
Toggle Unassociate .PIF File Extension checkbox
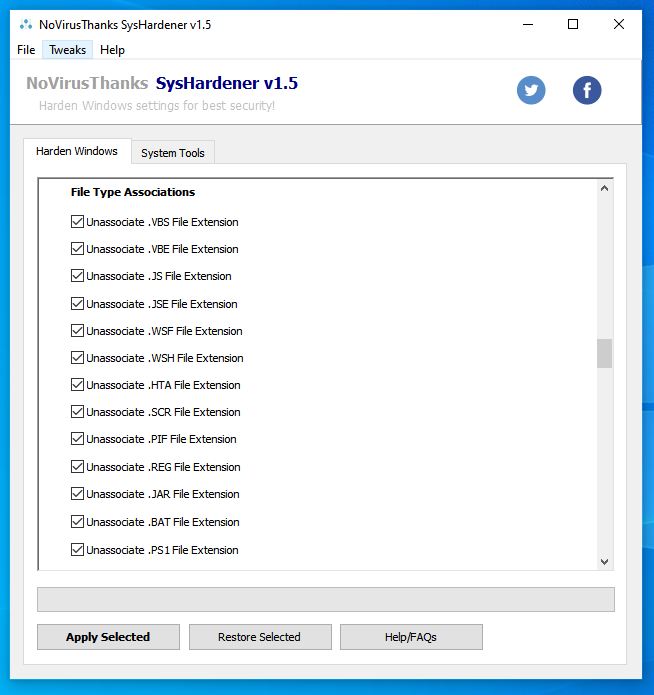point(77,439)
